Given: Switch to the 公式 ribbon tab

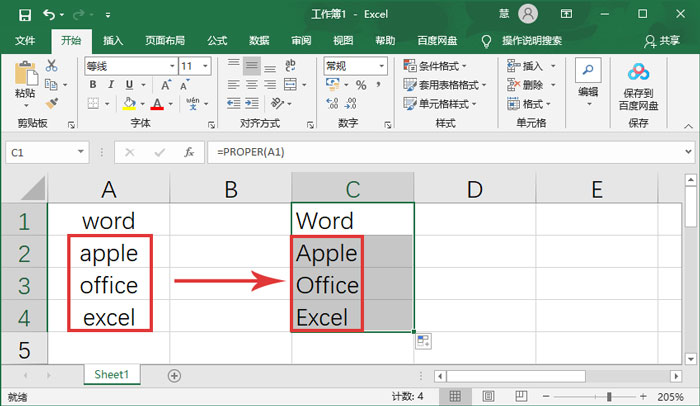Looking at the screenshot, I should [217, 41].
